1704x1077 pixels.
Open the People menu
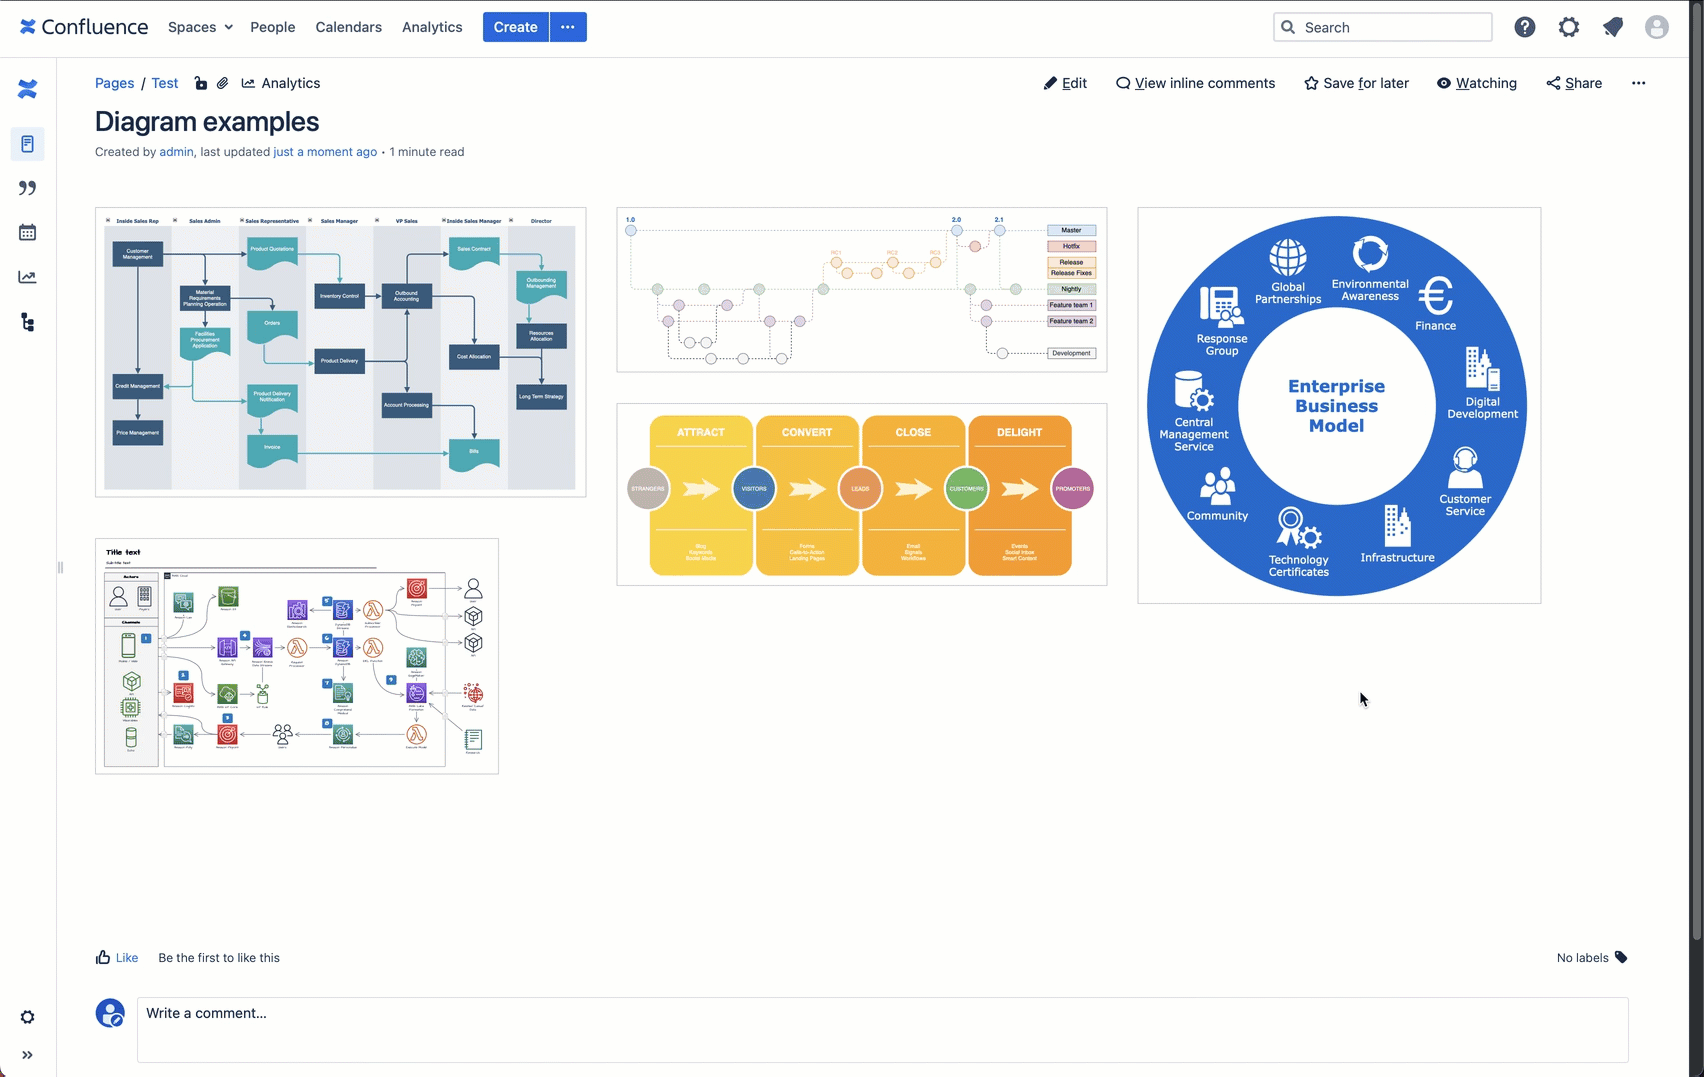(x=272, y=27)
